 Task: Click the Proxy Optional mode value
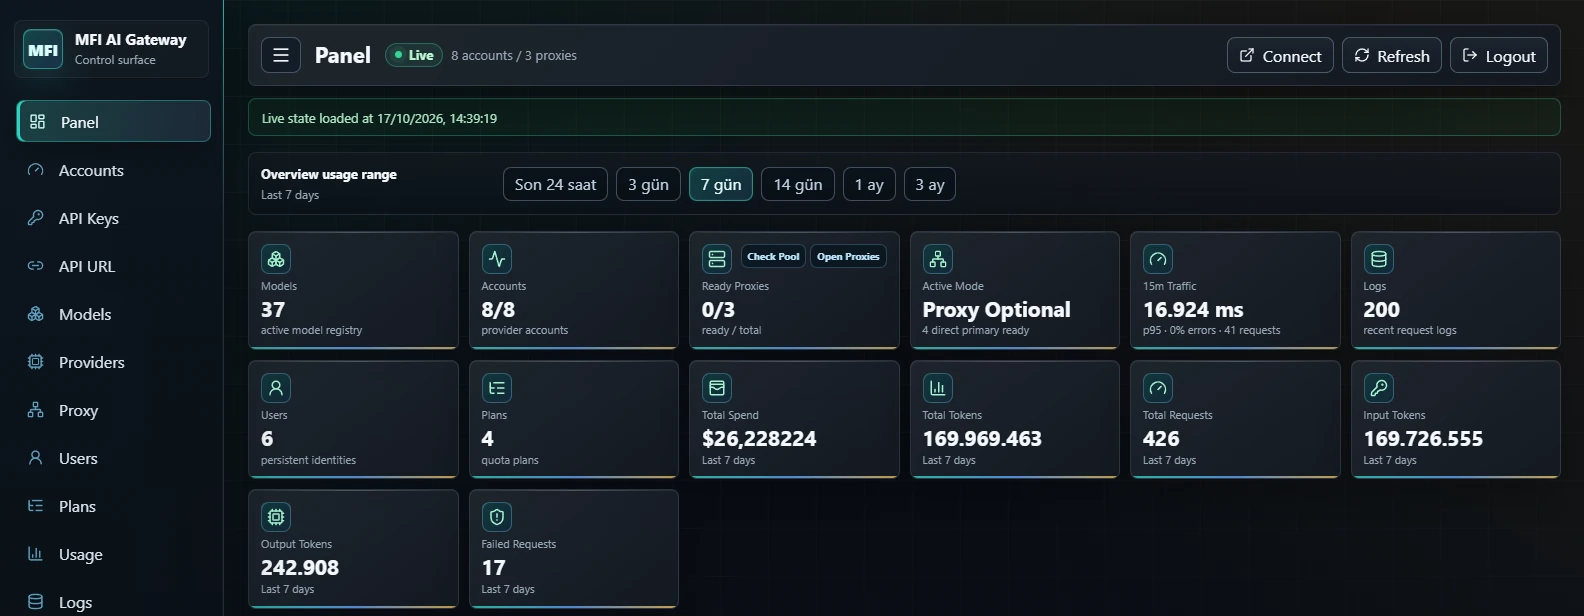coord(996,310)
